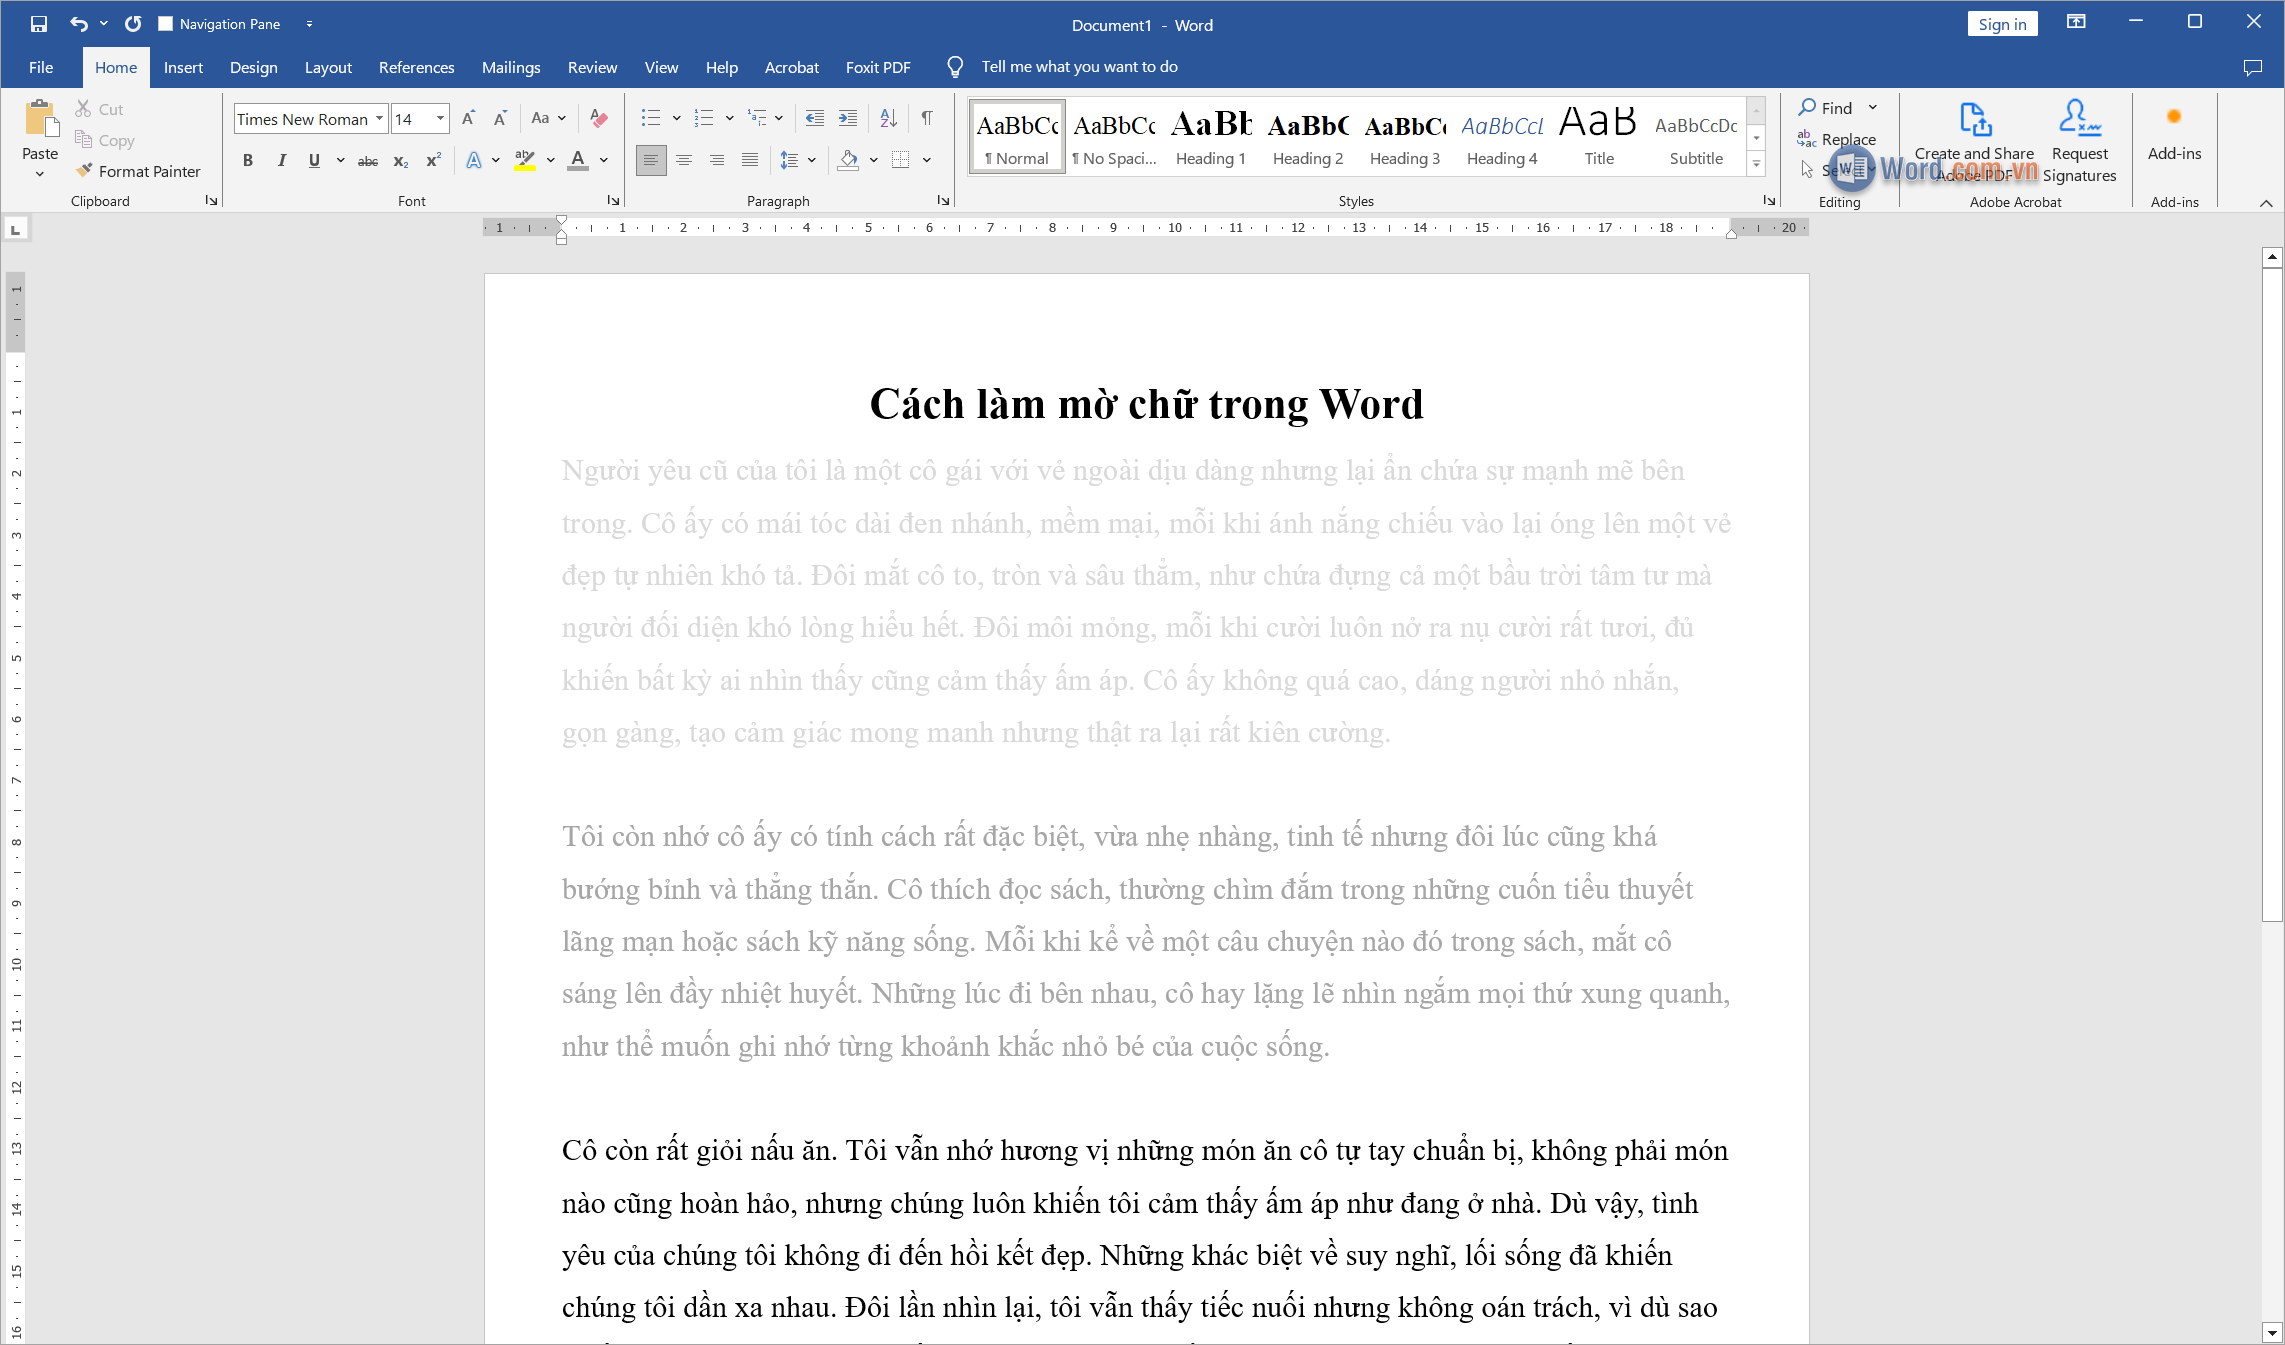
Task: Apply the Title style
Action: click(1599, 137)
